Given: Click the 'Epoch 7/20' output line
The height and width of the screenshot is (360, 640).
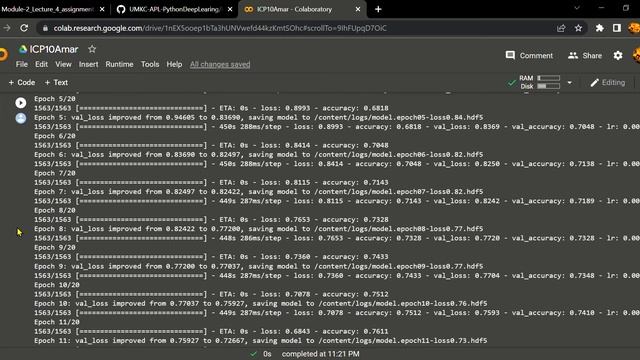Looking at the screenshot, I should point(55,173).
